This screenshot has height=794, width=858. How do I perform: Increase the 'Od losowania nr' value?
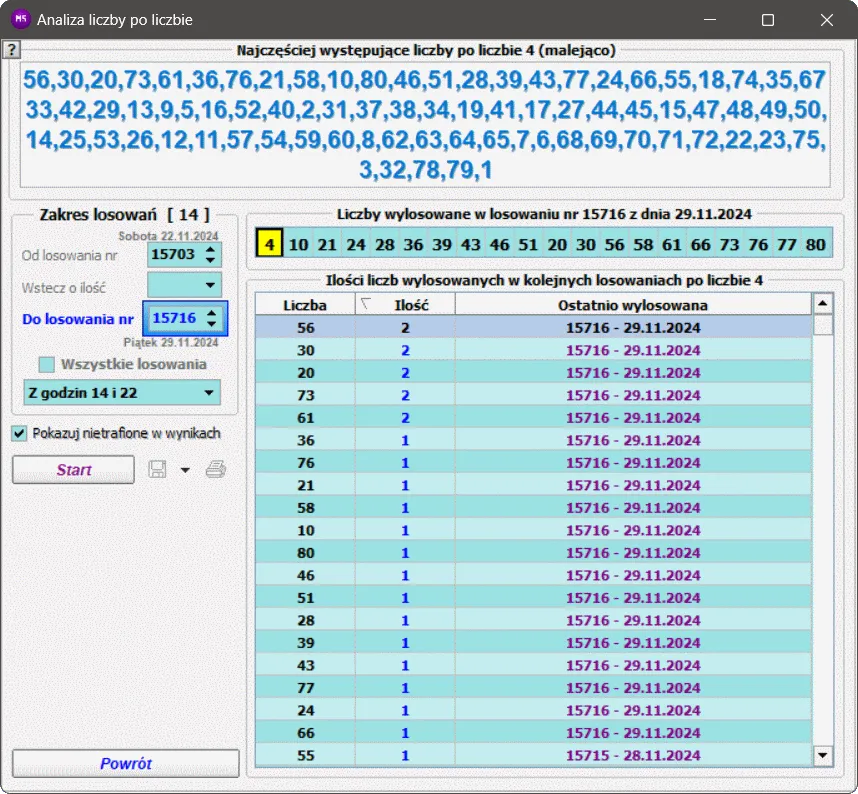(x=209, y=250)
